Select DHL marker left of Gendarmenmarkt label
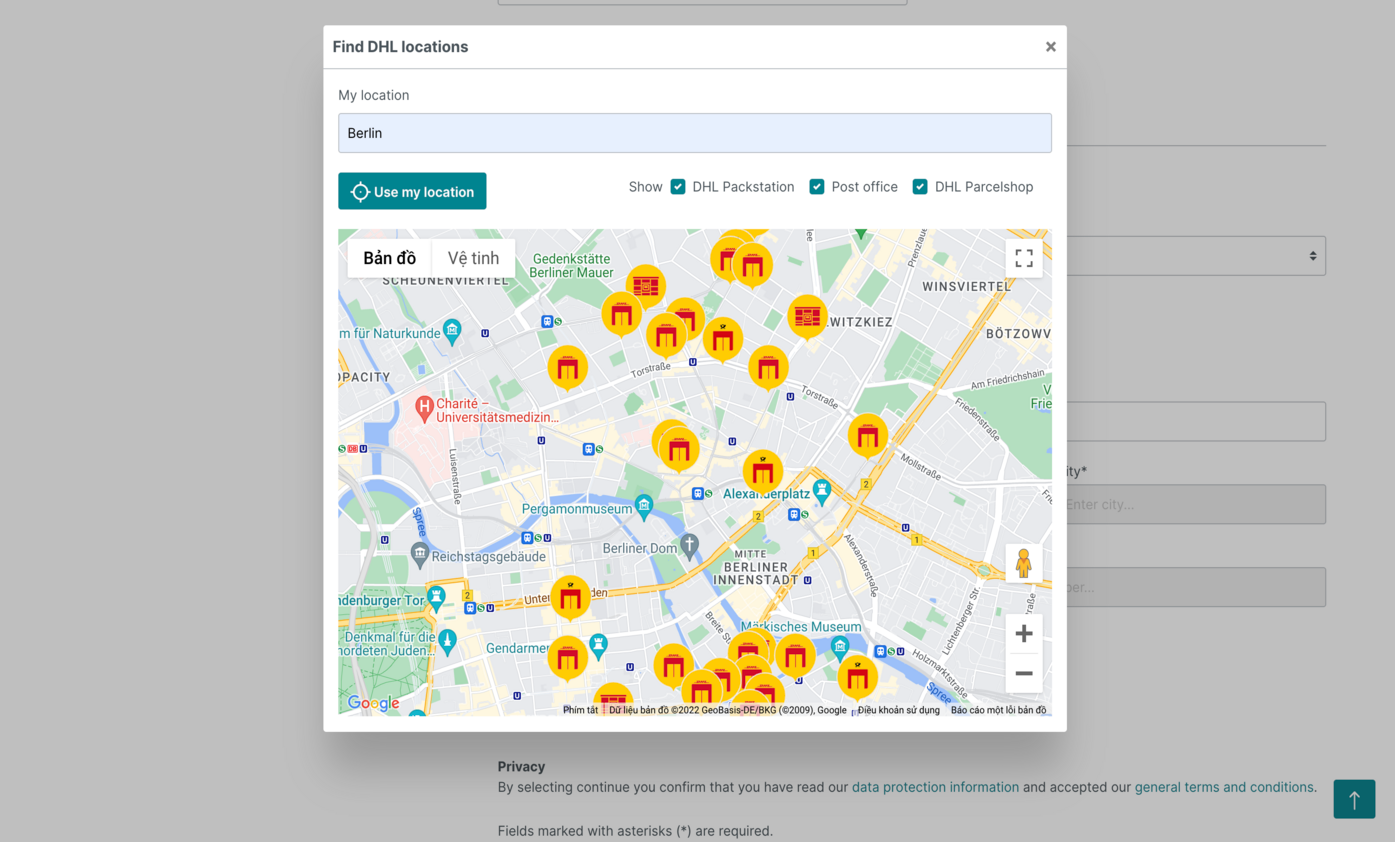The image size is (1395, 842). [x=567, y=658]
